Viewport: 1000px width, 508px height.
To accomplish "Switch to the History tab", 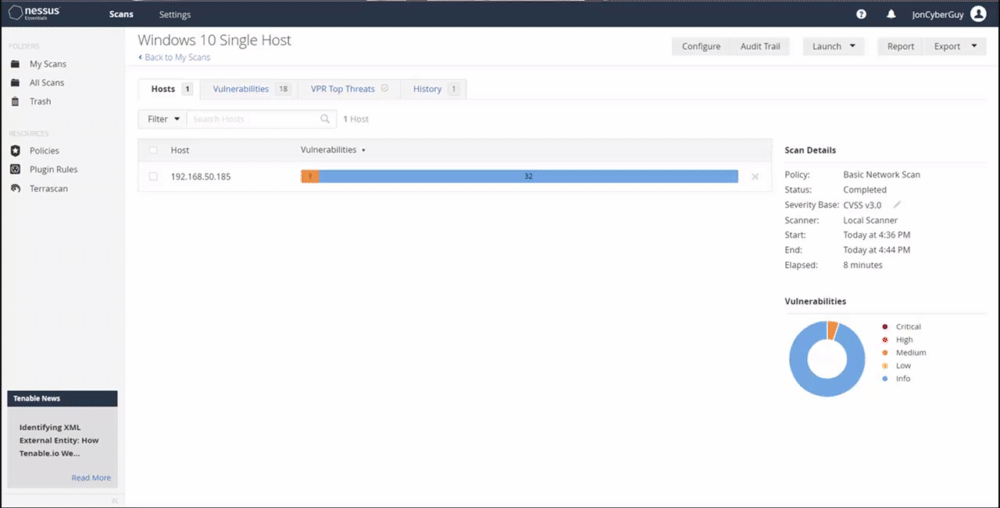I will click(x=434, y=89).
